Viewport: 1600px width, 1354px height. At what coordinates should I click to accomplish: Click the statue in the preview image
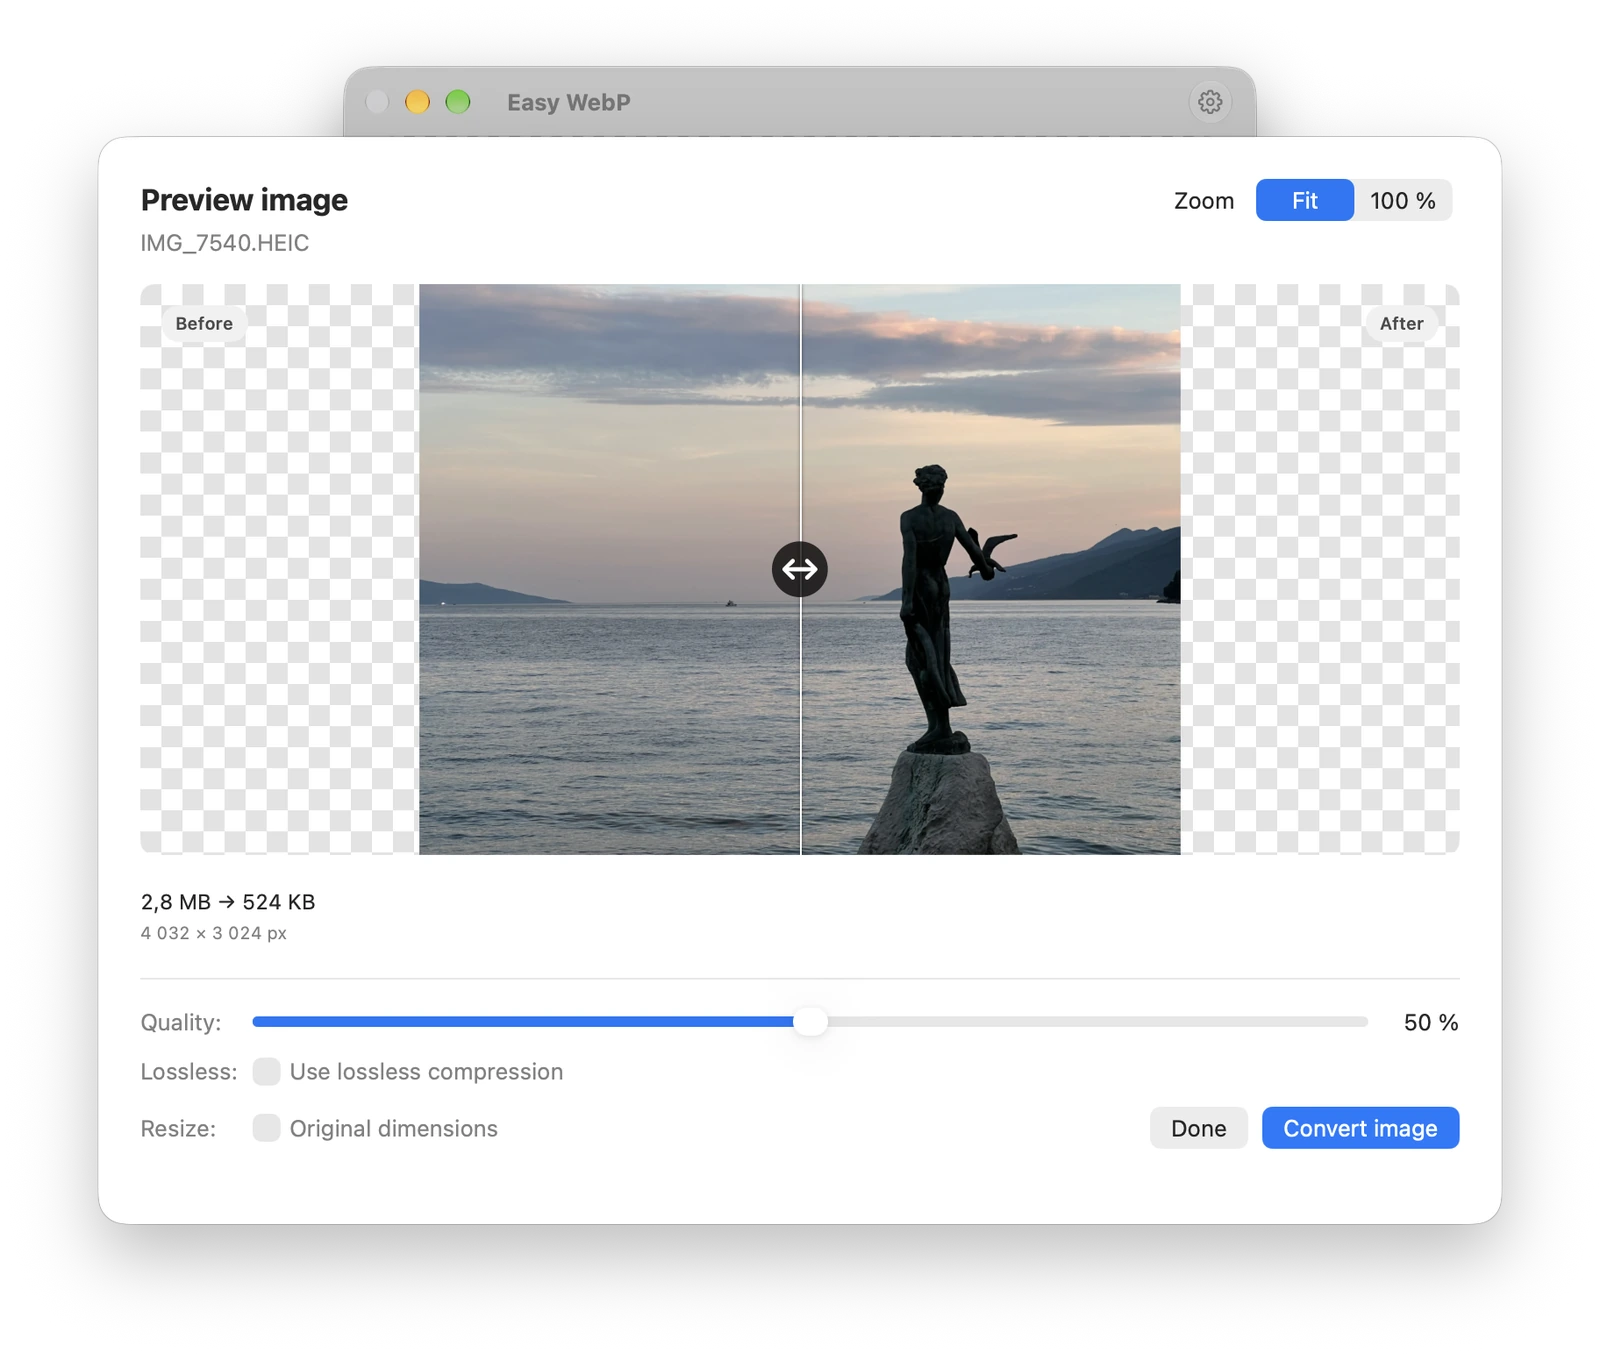click(x=938, y=610)
